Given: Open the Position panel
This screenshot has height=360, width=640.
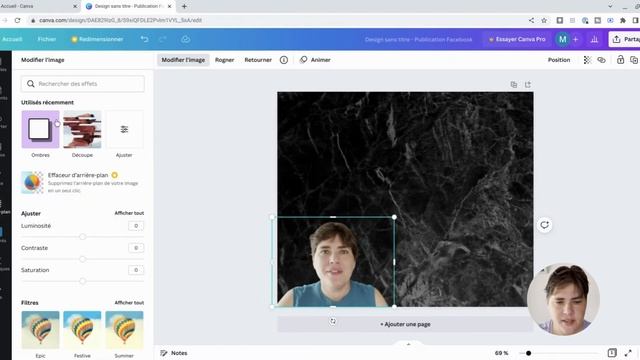Looking at the screenshot, I should coord(559,60).
